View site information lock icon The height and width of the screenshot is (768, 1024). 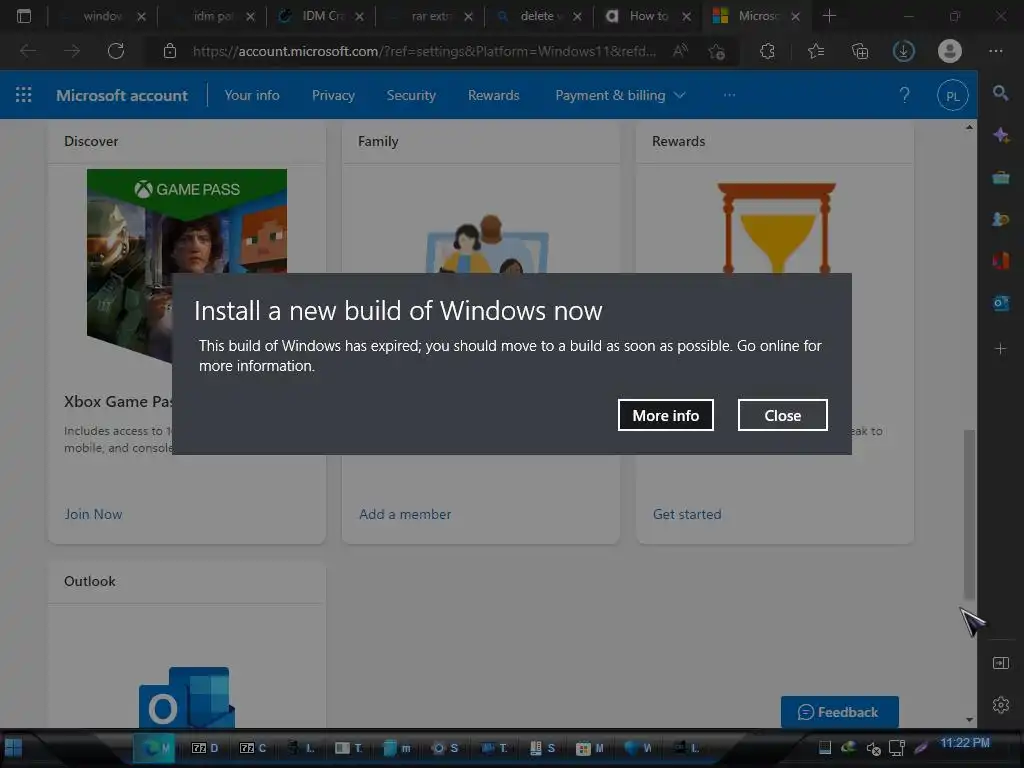tap(170, 51)
